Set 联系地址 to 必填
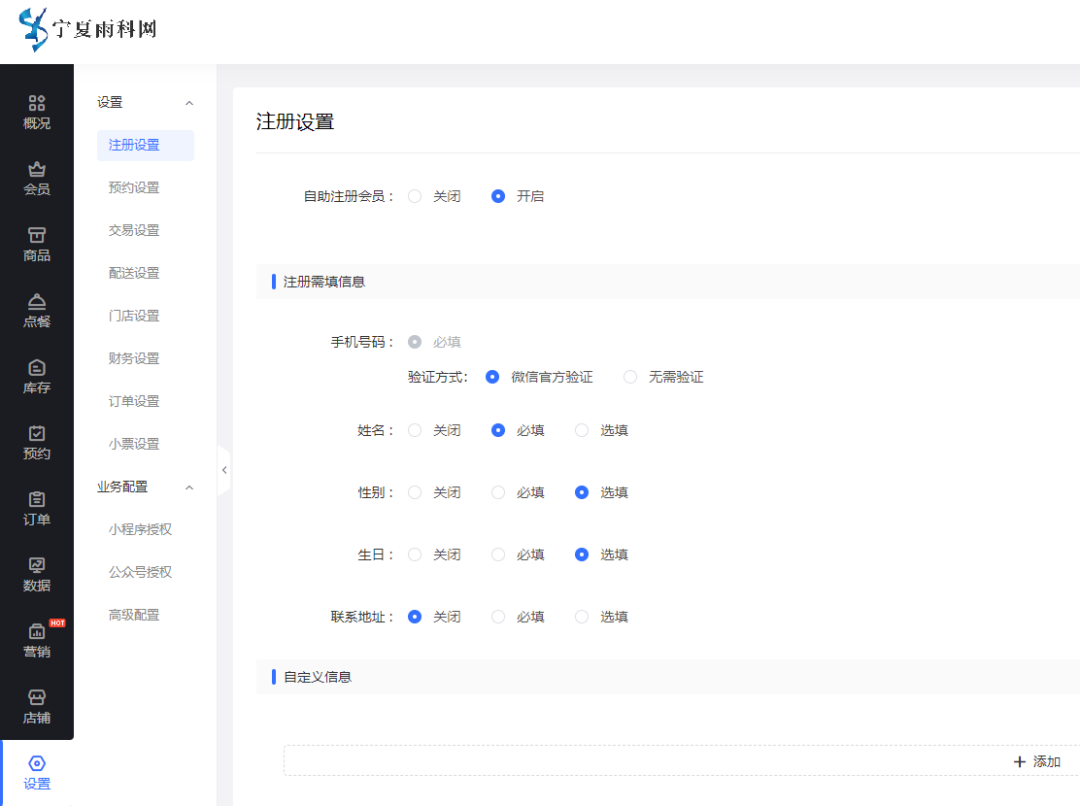 tap(498, 617)
